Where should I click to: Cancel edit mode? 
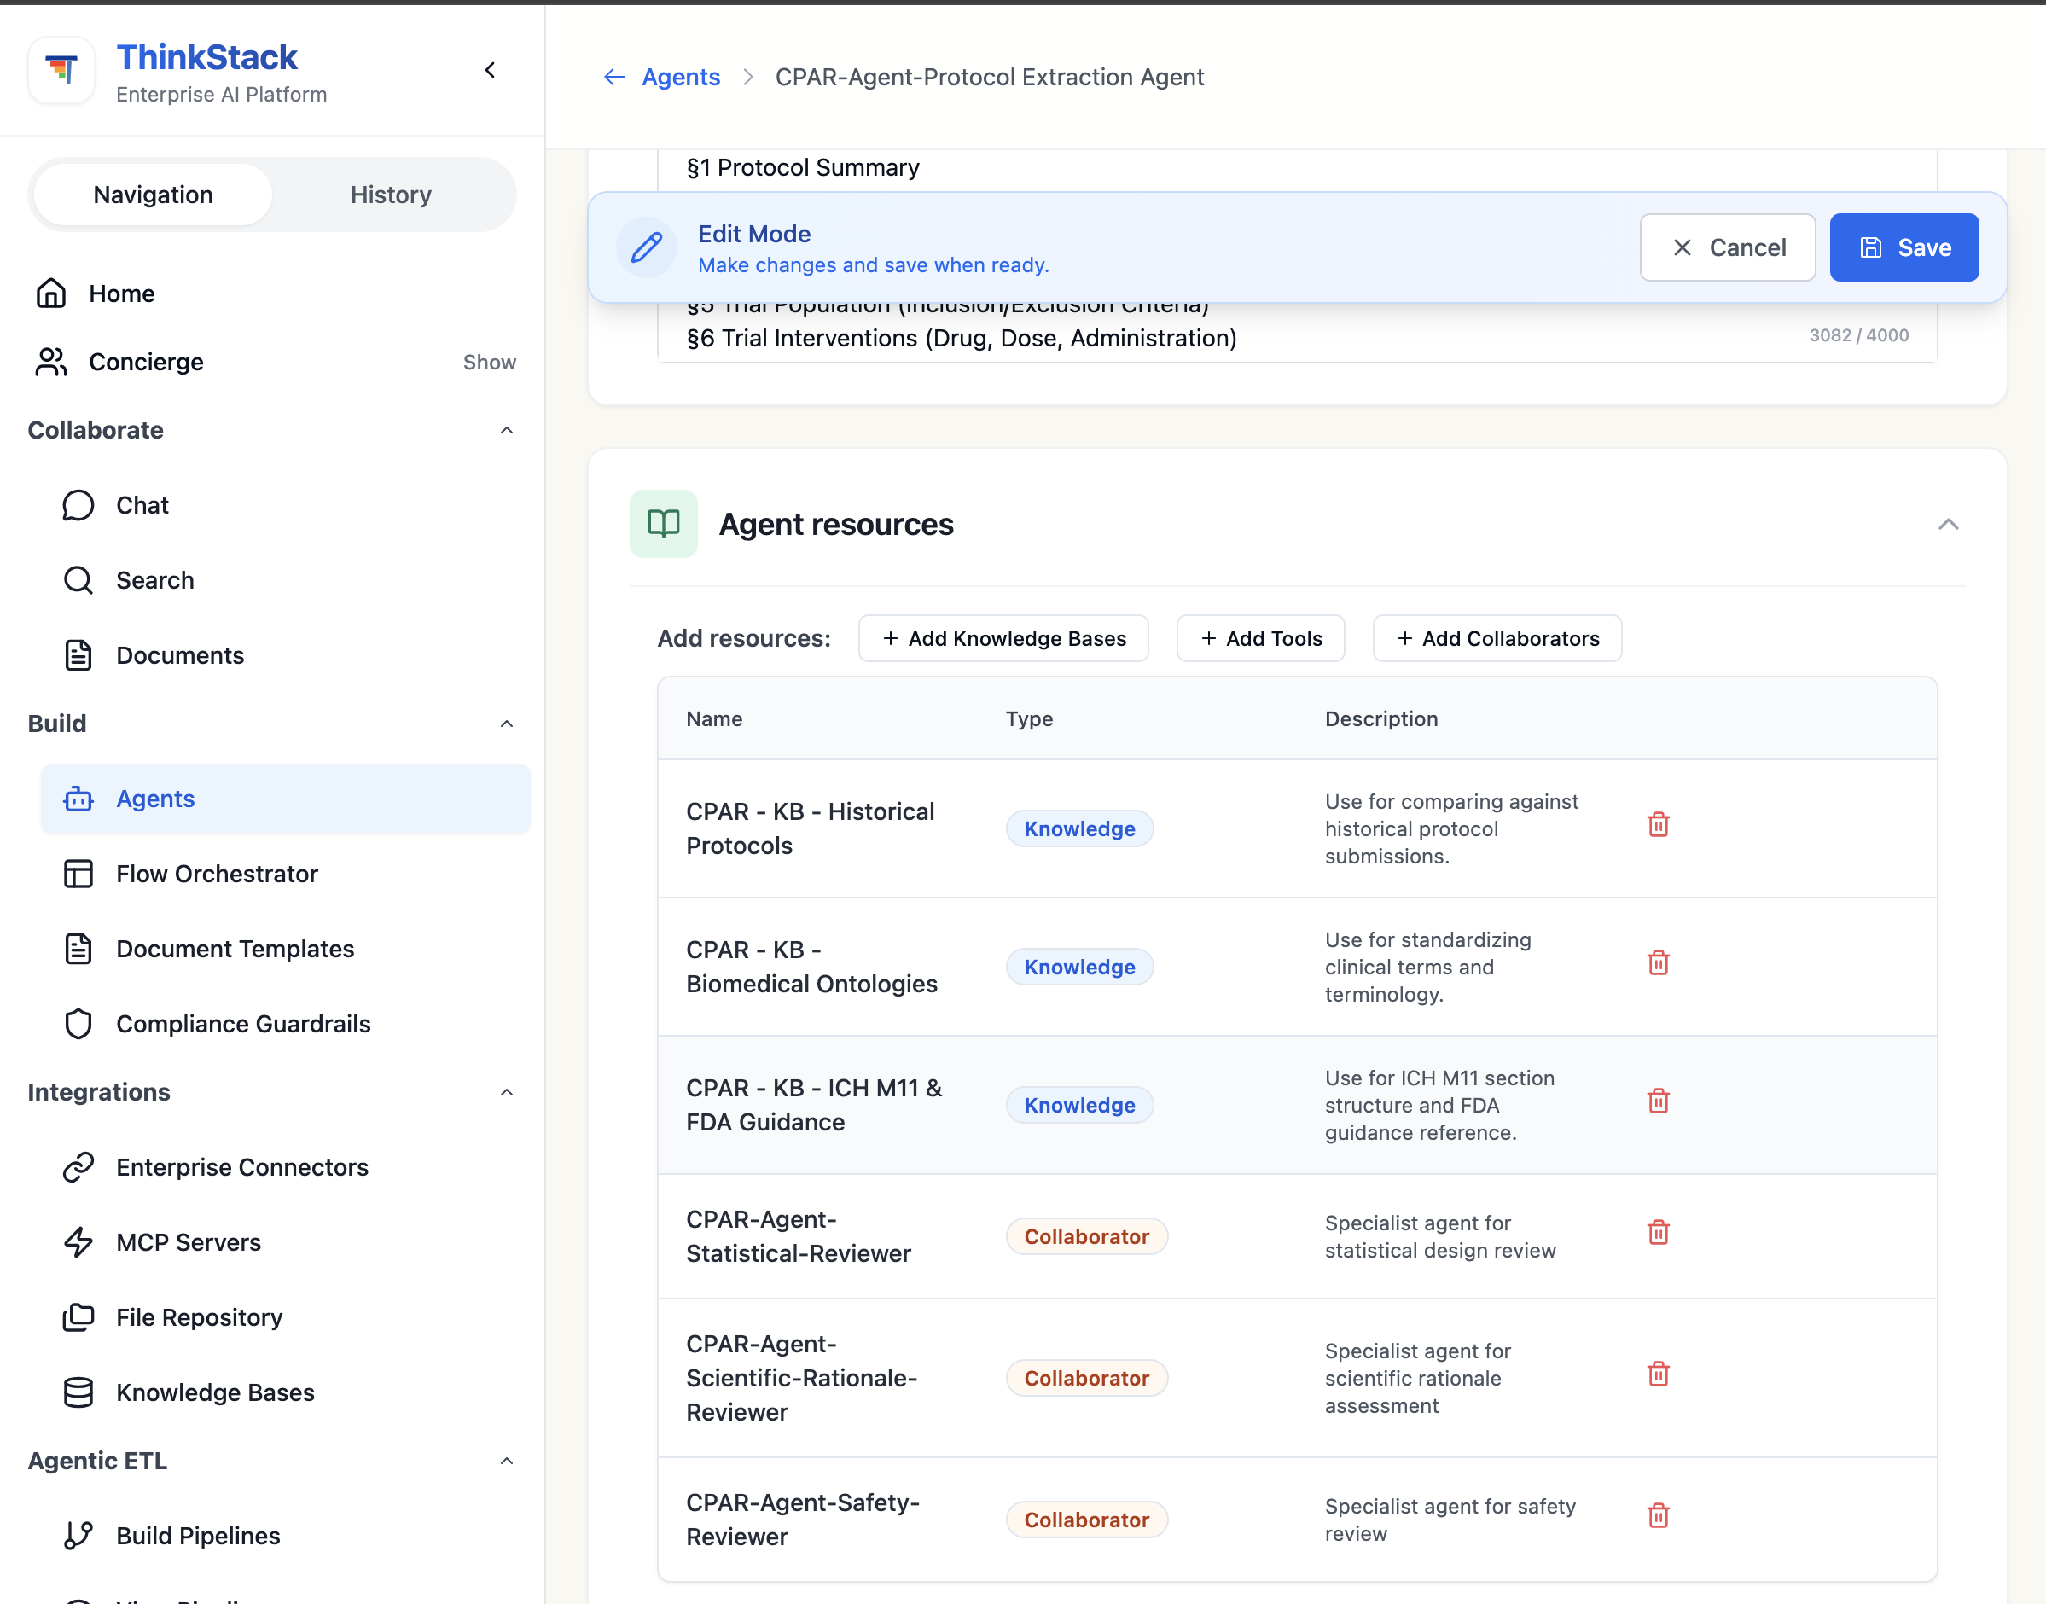1727,247
